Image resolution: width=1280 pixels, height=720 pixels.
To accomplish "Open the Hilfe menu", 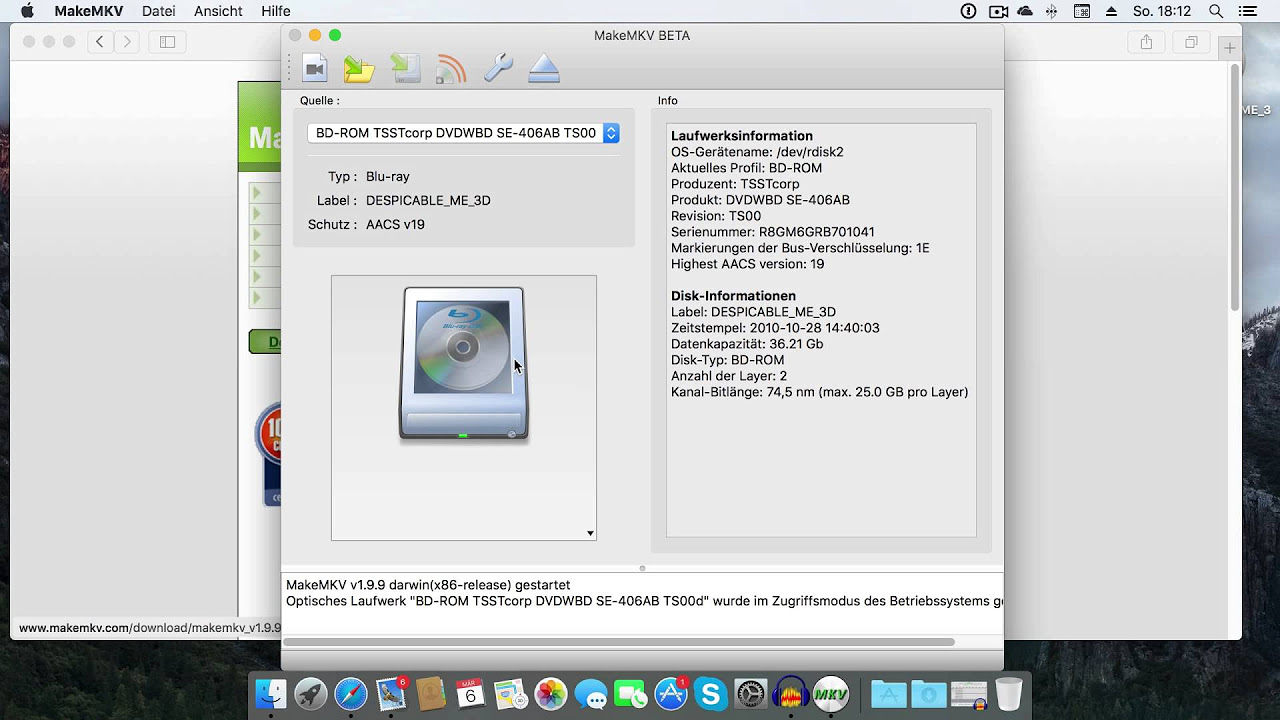I will tap(275, 11).
